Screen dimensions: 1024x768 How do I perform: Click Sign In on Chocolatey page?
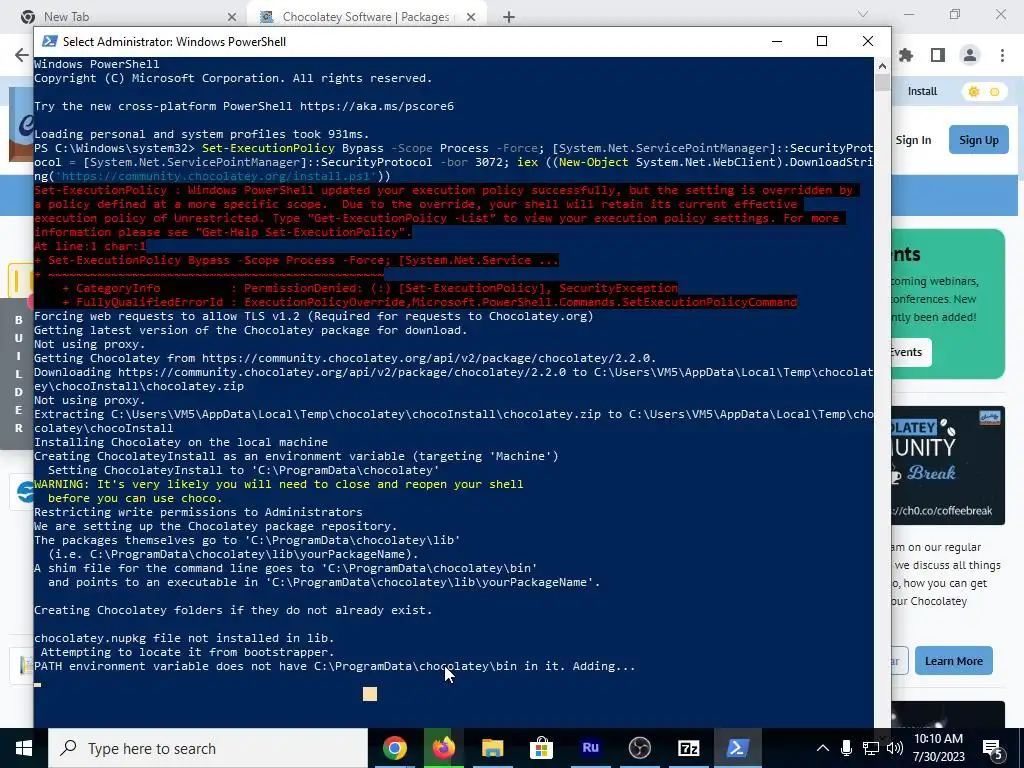(x=913, y=140)
